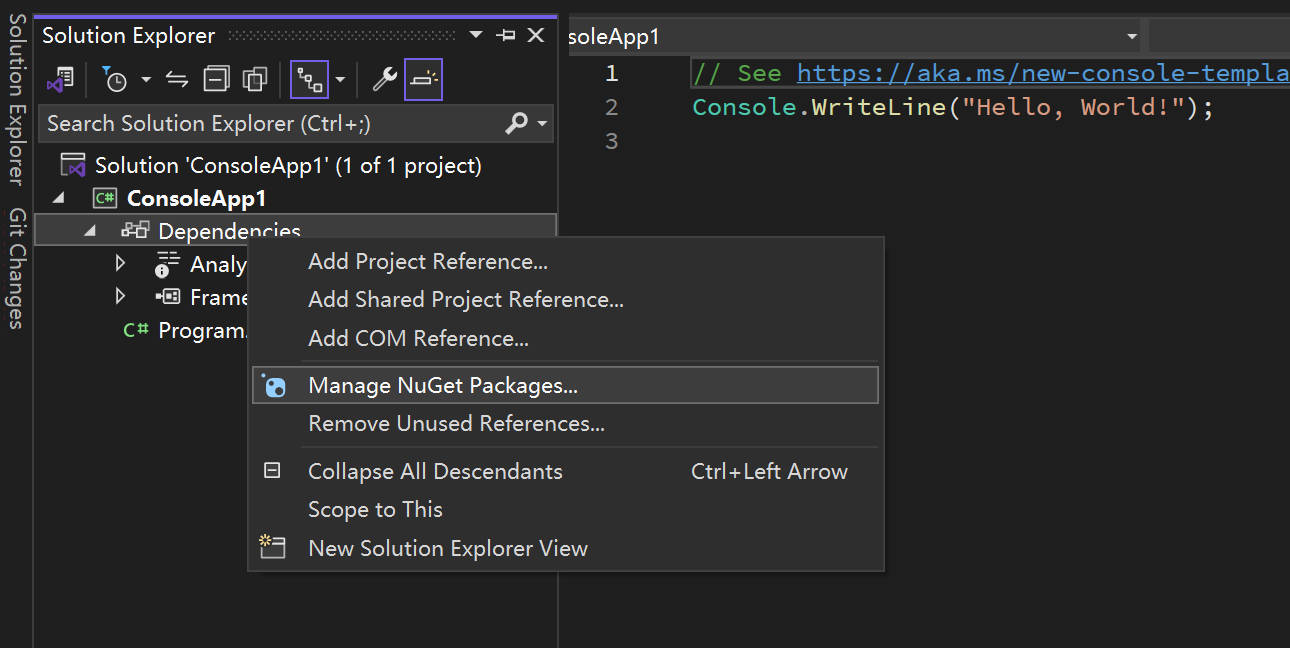
Task: Click Sync with Active Document arrows
Action: click(177, 80)
